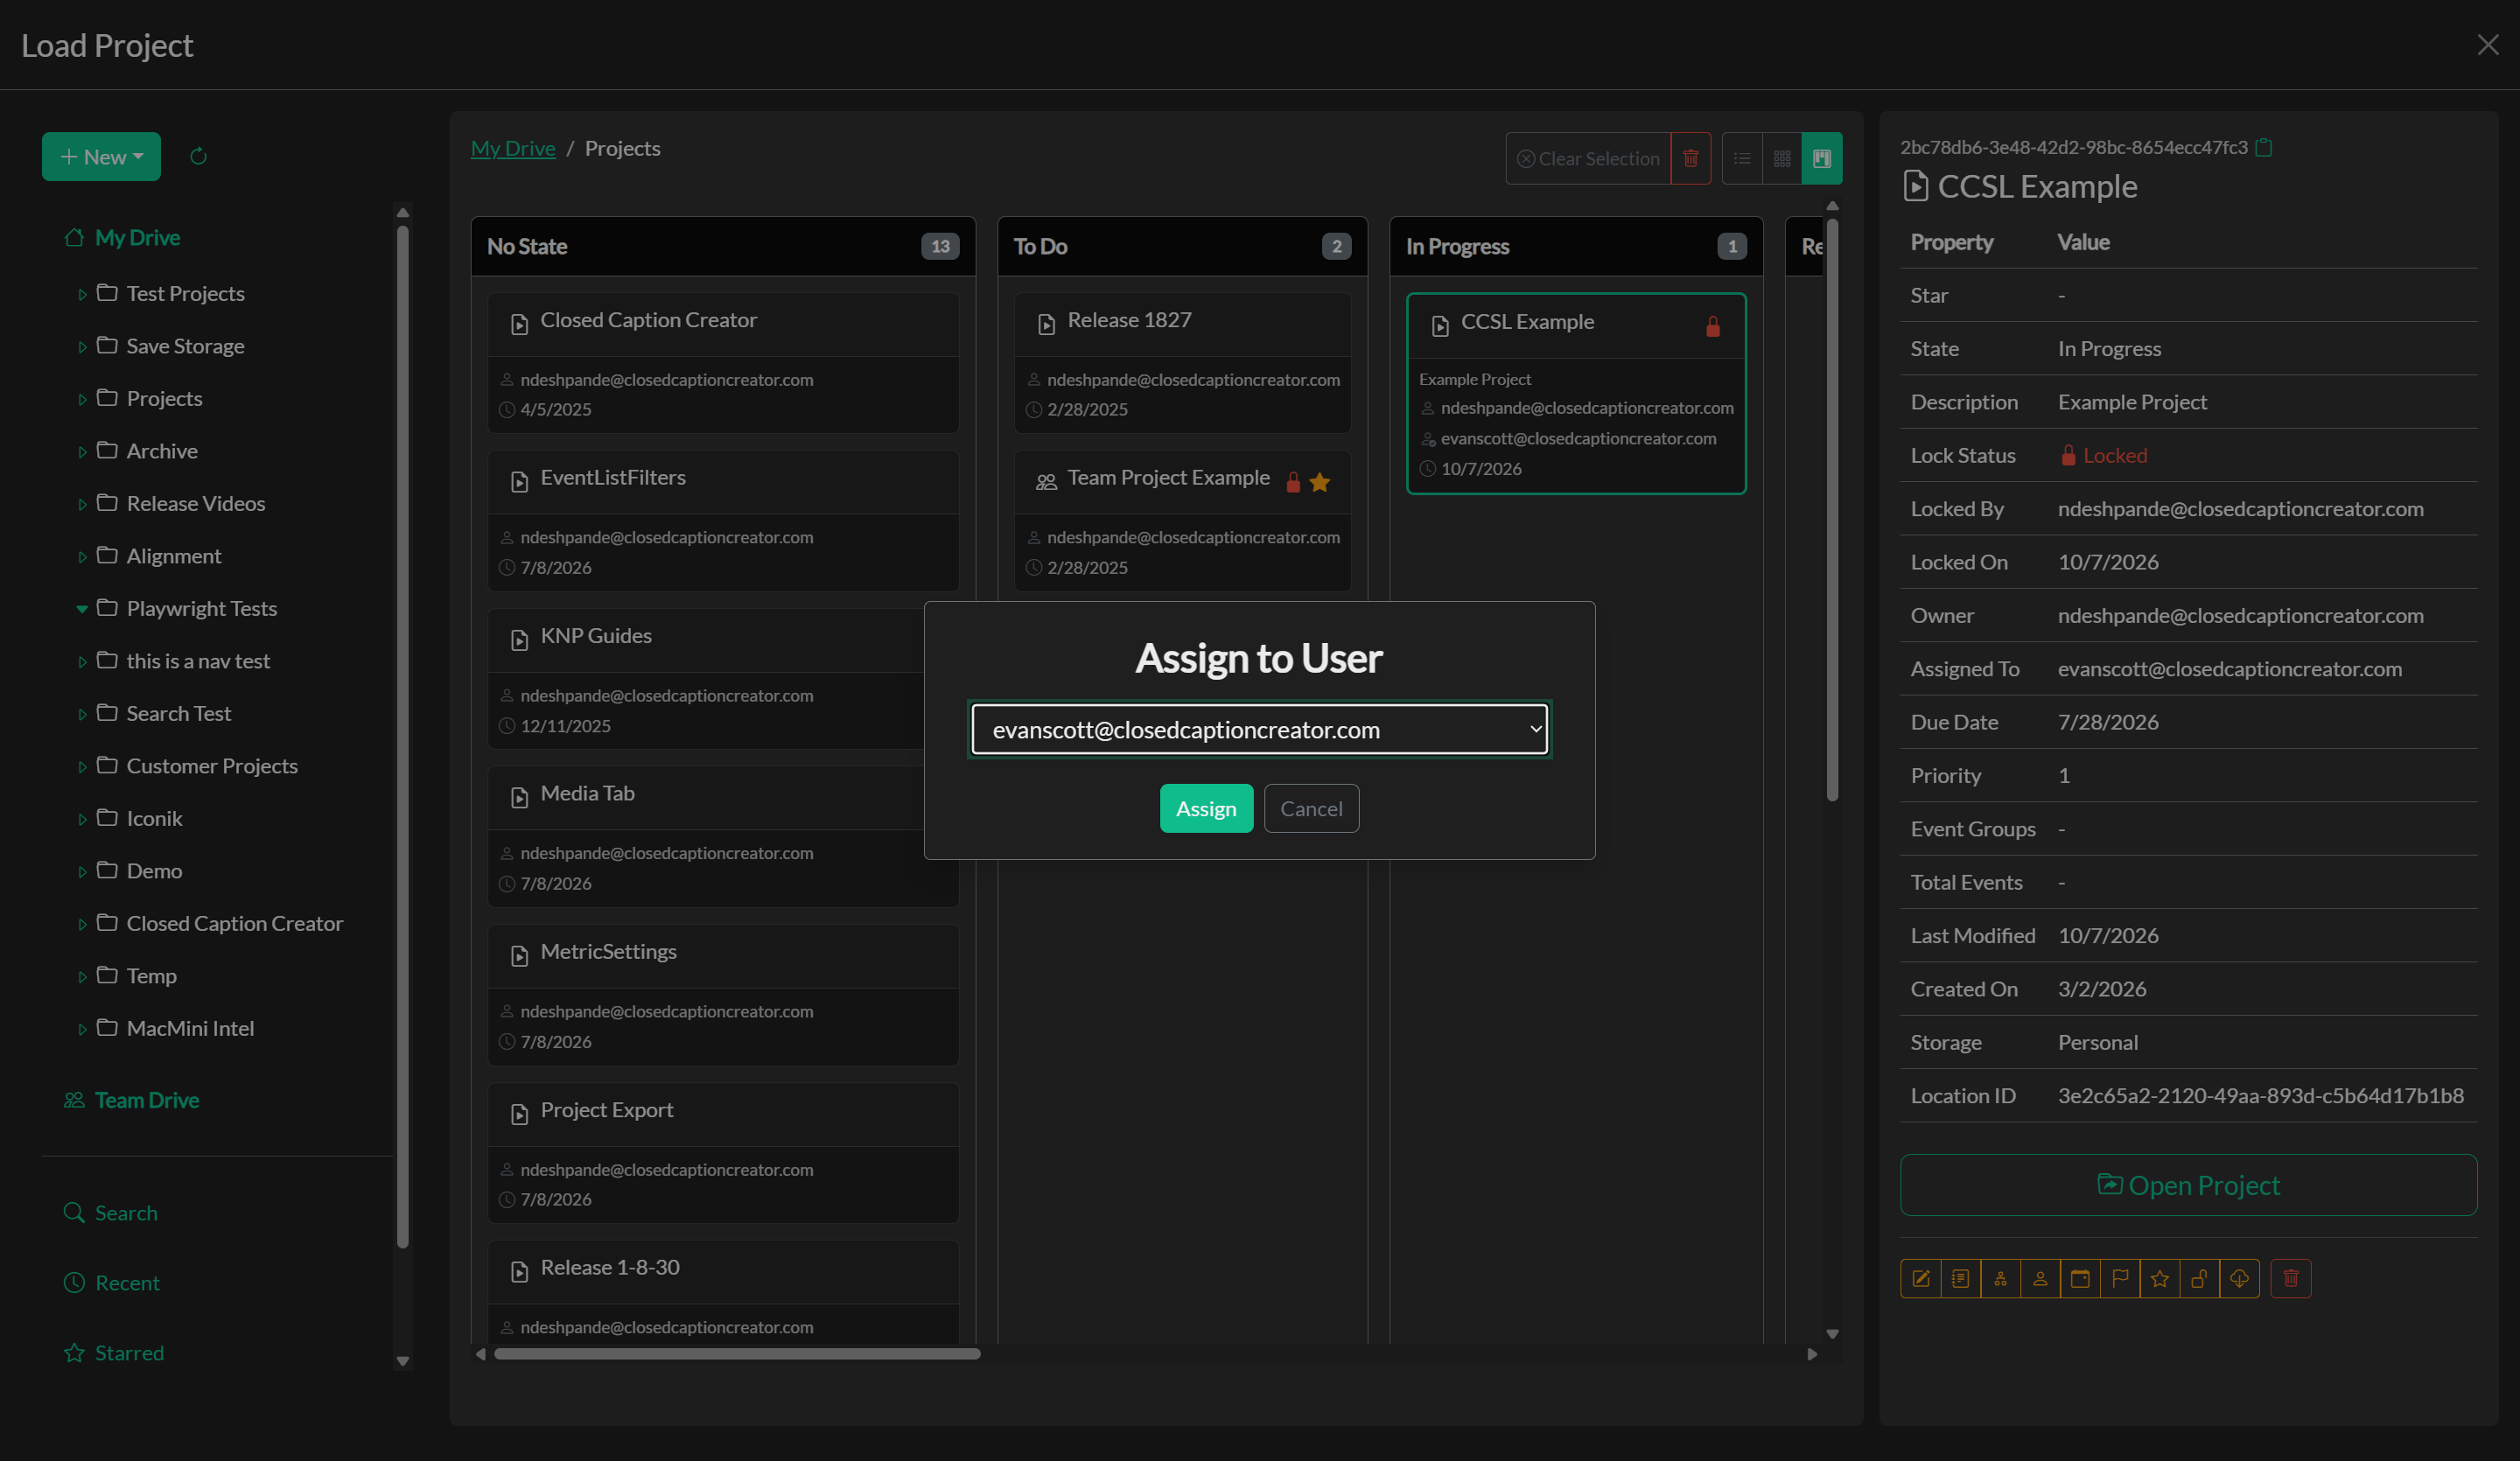Click the refresh icon next to New
2520x1461 pixels.
(198, 156)
